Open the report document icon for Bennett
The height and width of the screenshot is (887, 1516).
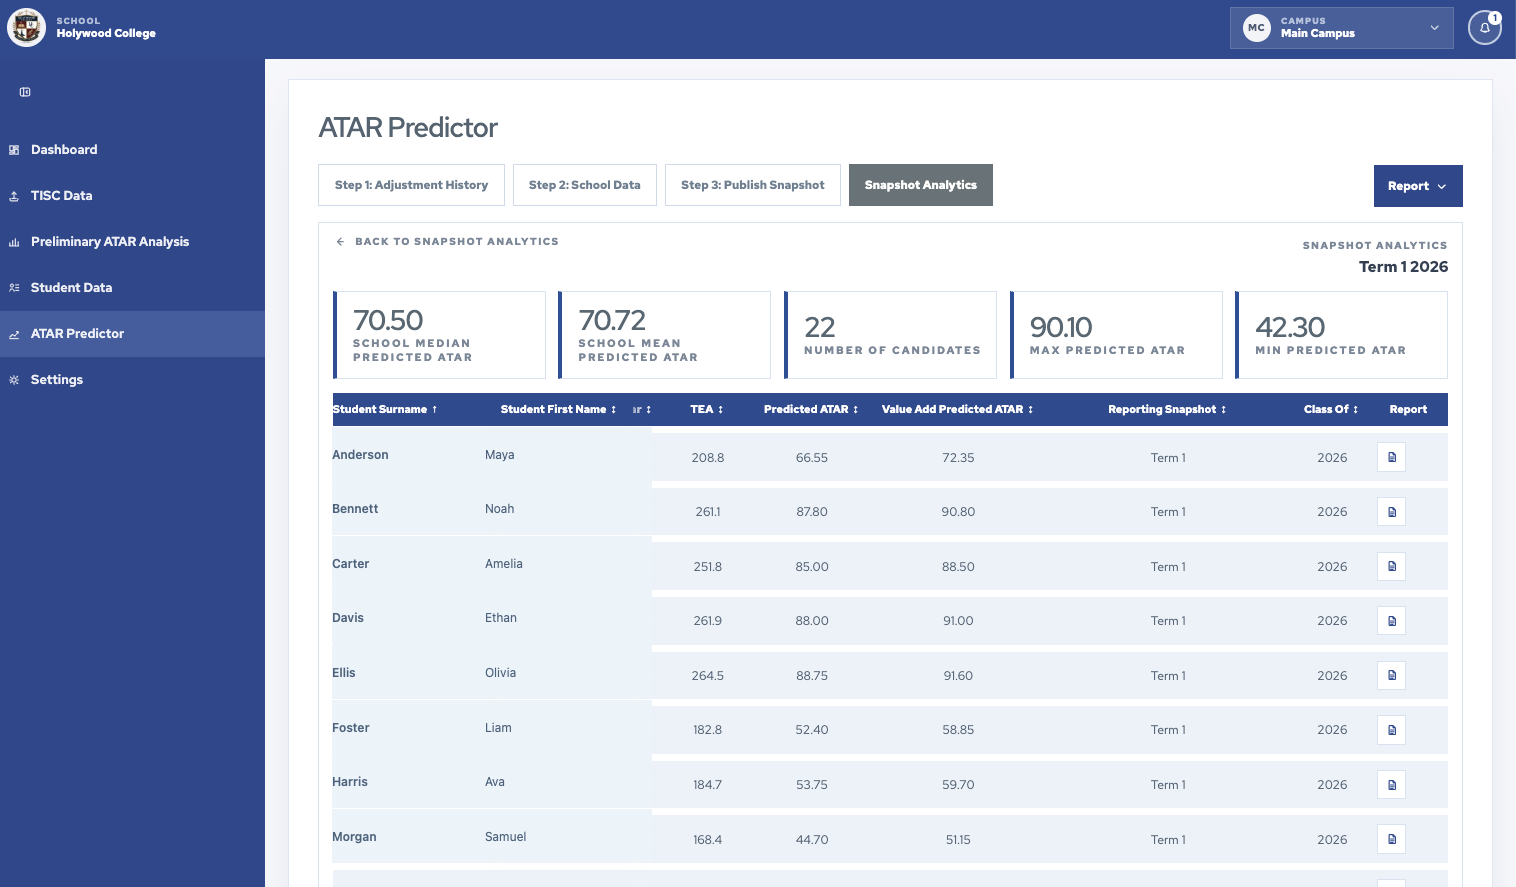(1392, 512)
